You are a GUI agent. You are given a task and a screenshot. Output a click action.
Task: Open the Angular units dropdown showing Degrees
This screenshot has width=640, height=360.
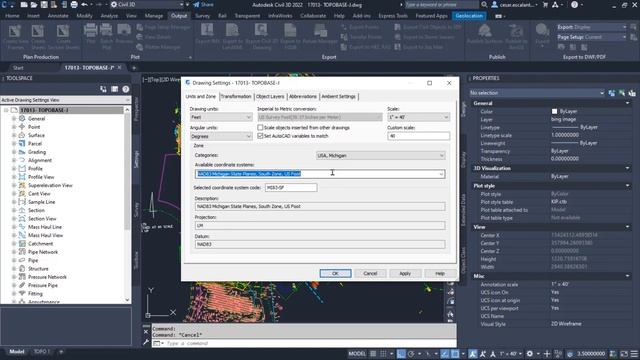point(221,136)
